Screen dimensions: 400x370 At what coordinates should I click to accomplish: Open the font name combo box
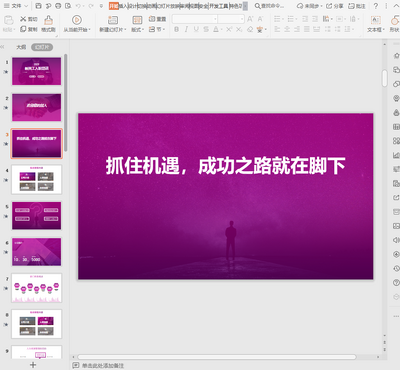click(195, 19)
